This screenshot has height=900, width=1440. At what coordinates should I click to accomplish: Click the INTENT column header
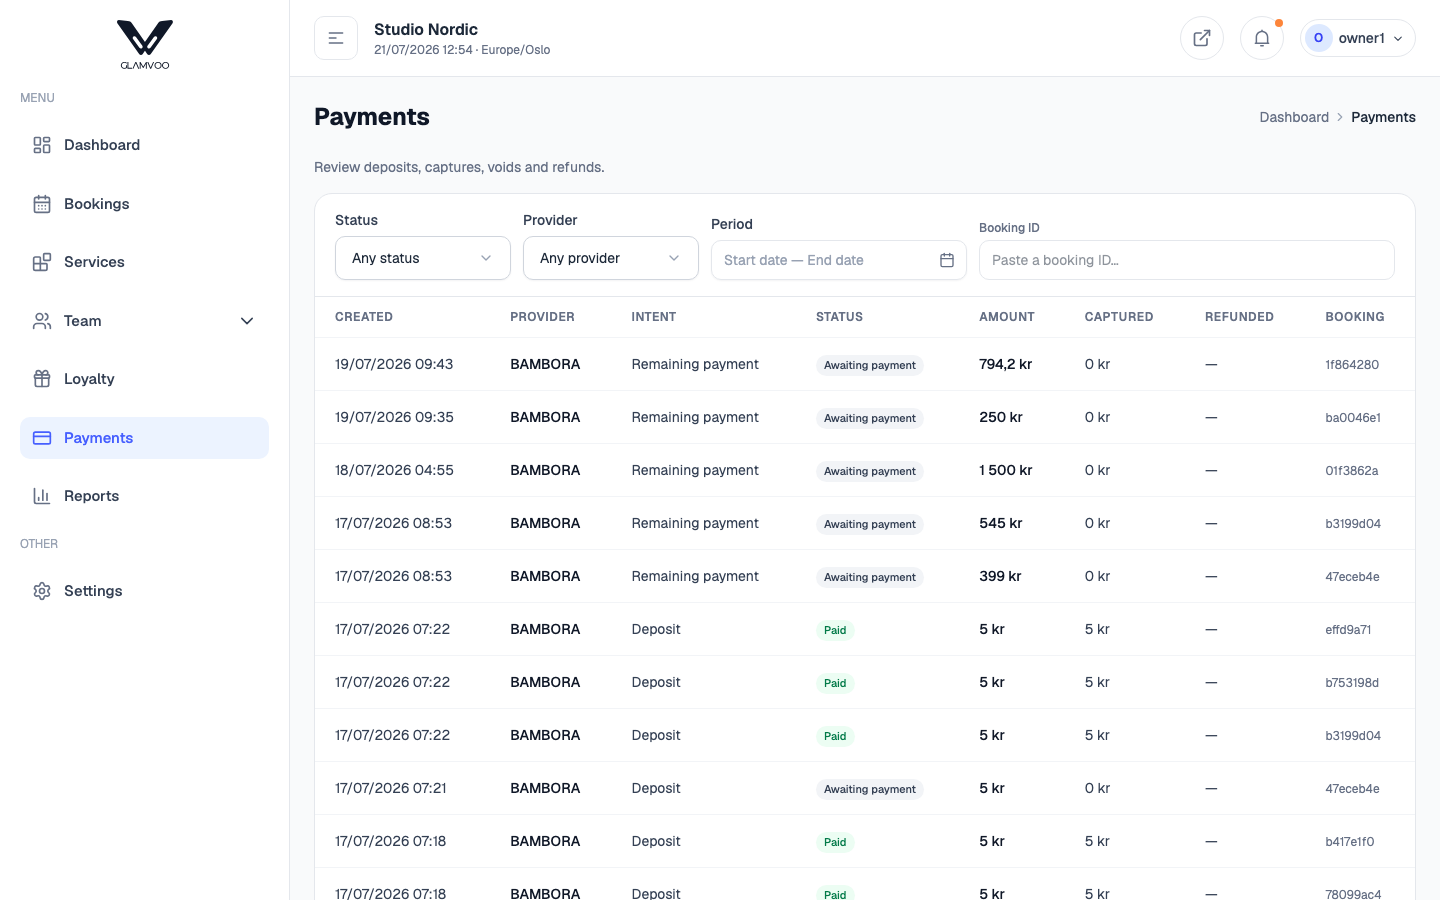654,317
